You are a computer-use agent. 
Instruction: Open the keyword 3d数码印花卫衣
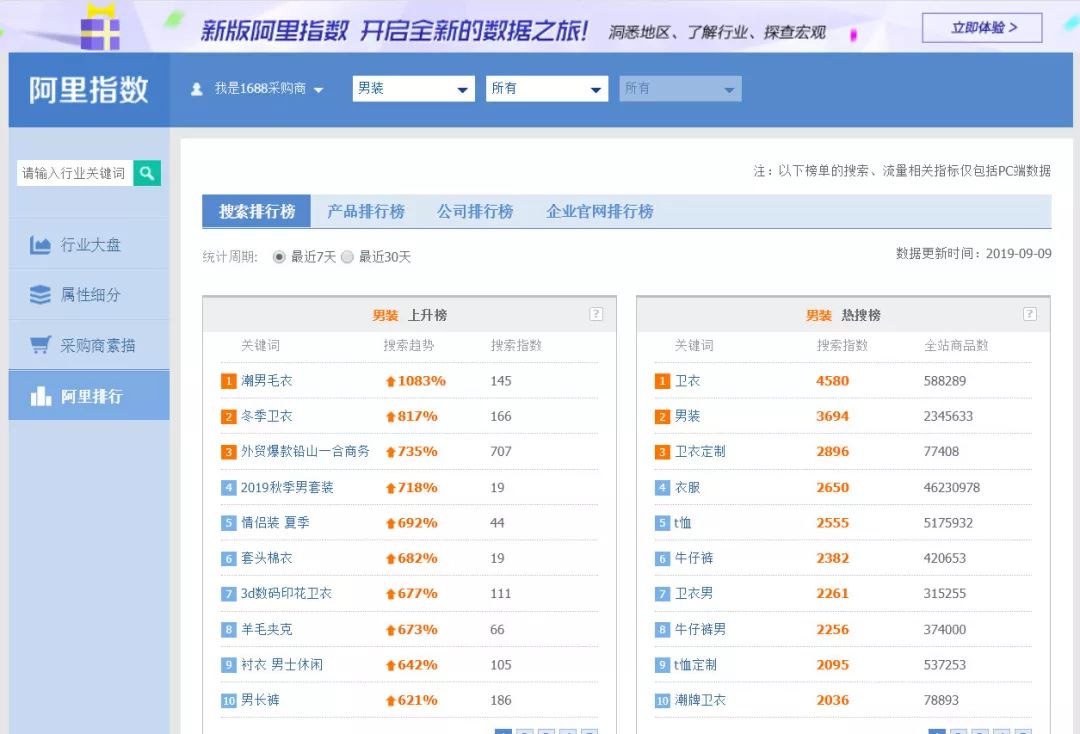coord(286,594)
